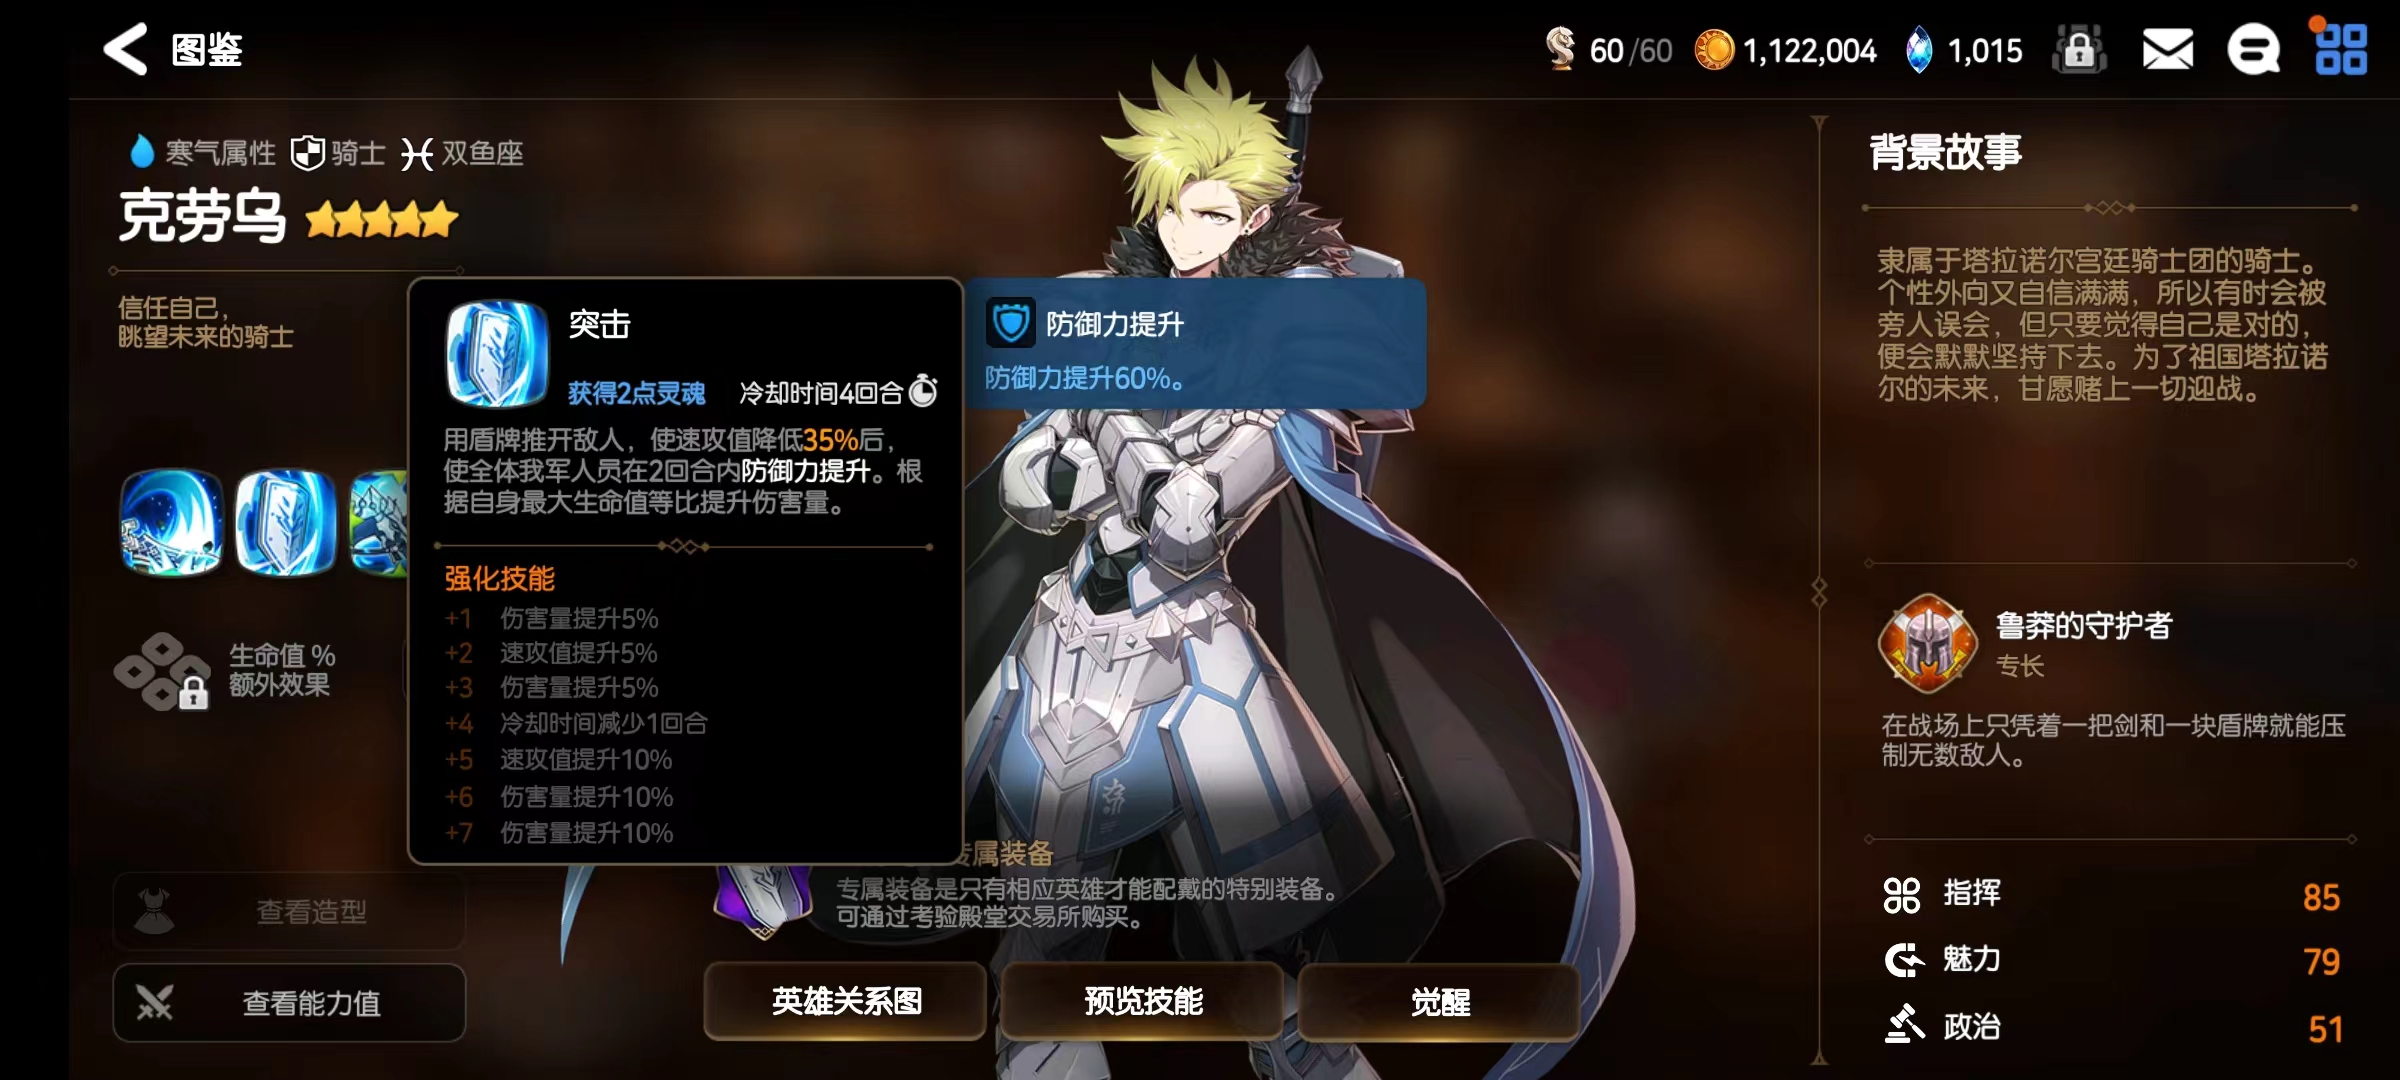2400x1080 pixels.
Task: Open the blue grid menu icon
Action: (x=2340, y=49)
